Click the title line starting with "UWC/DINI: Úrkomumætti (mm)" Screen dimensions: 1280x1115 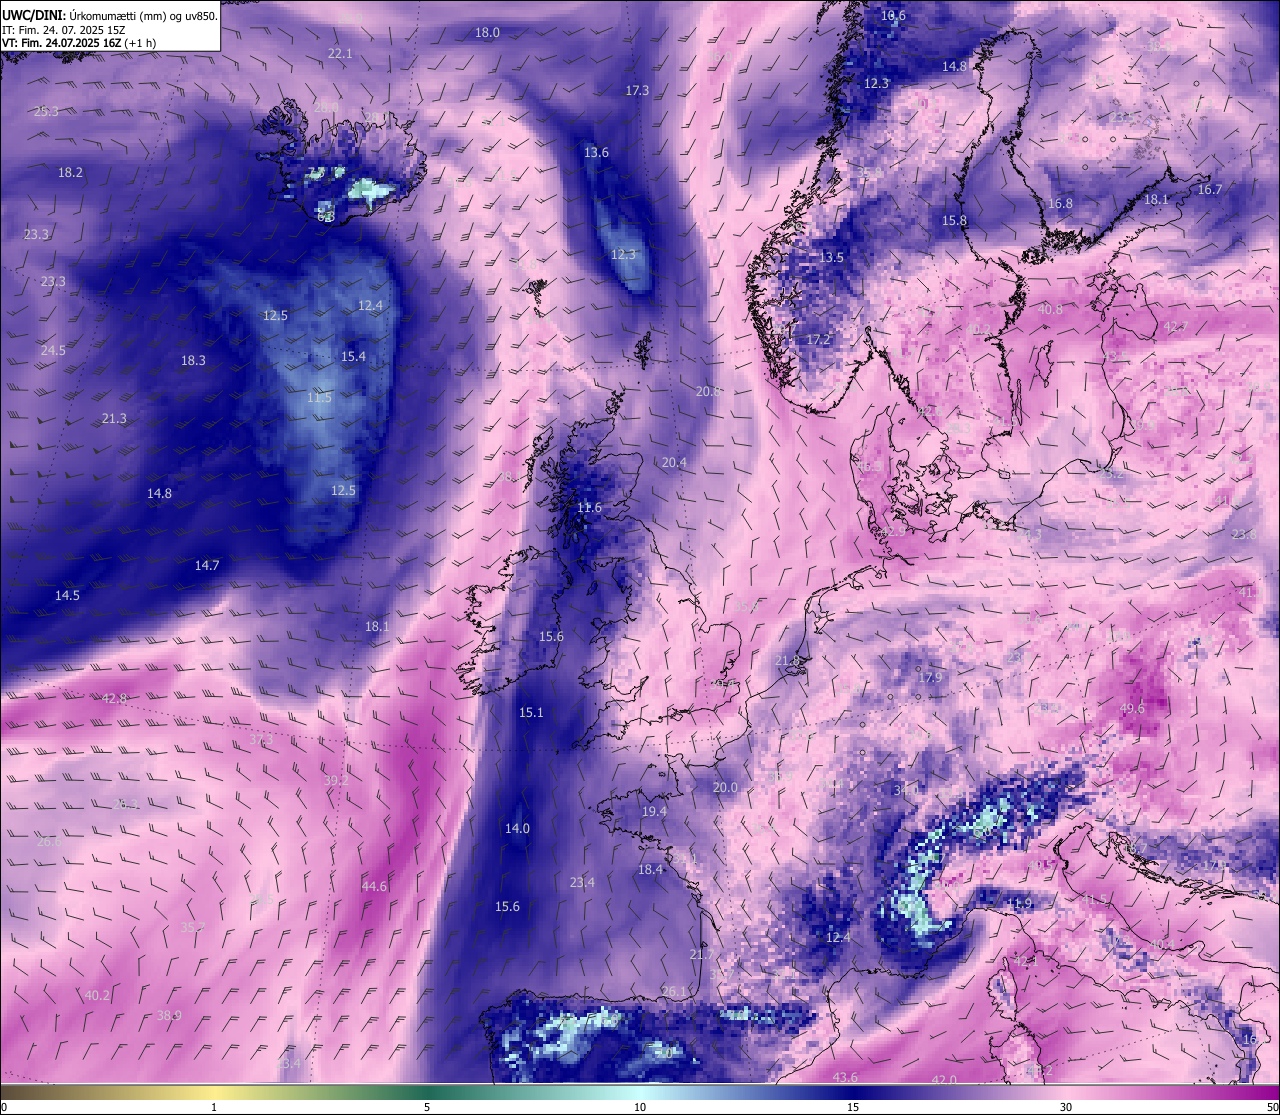pyautogui.click(x=110, y=16)
